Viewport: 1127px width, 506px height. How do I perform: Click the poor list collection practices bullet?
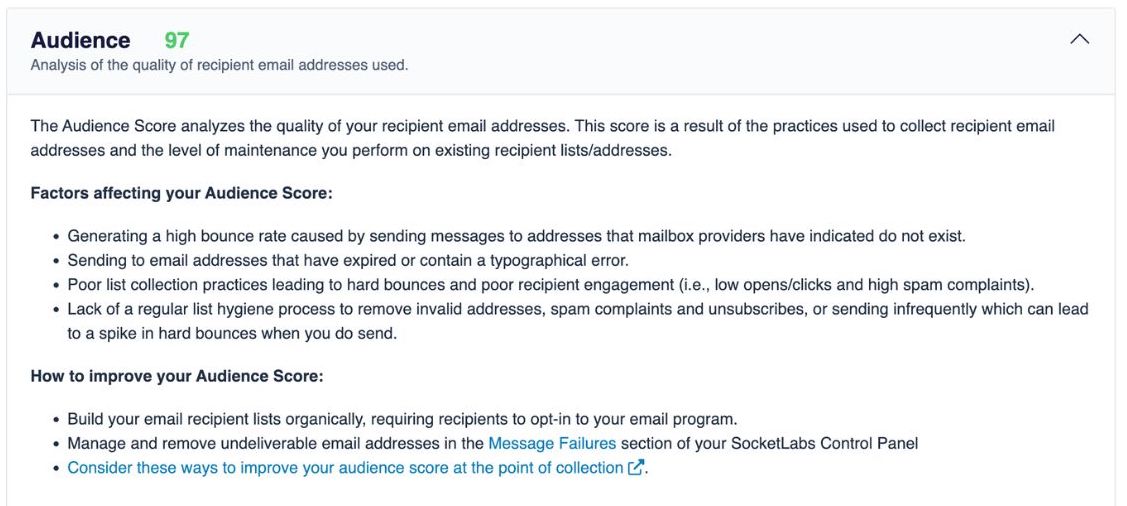point(551,285)
